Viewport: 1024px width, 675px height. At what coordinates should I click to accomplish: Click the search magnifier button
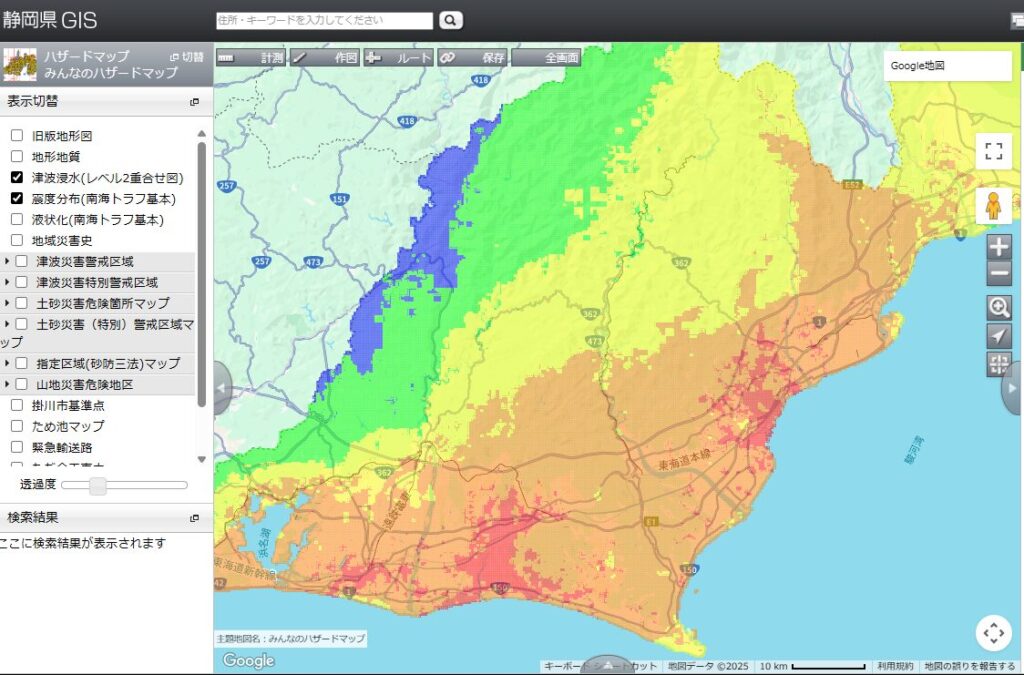(451, 20)
